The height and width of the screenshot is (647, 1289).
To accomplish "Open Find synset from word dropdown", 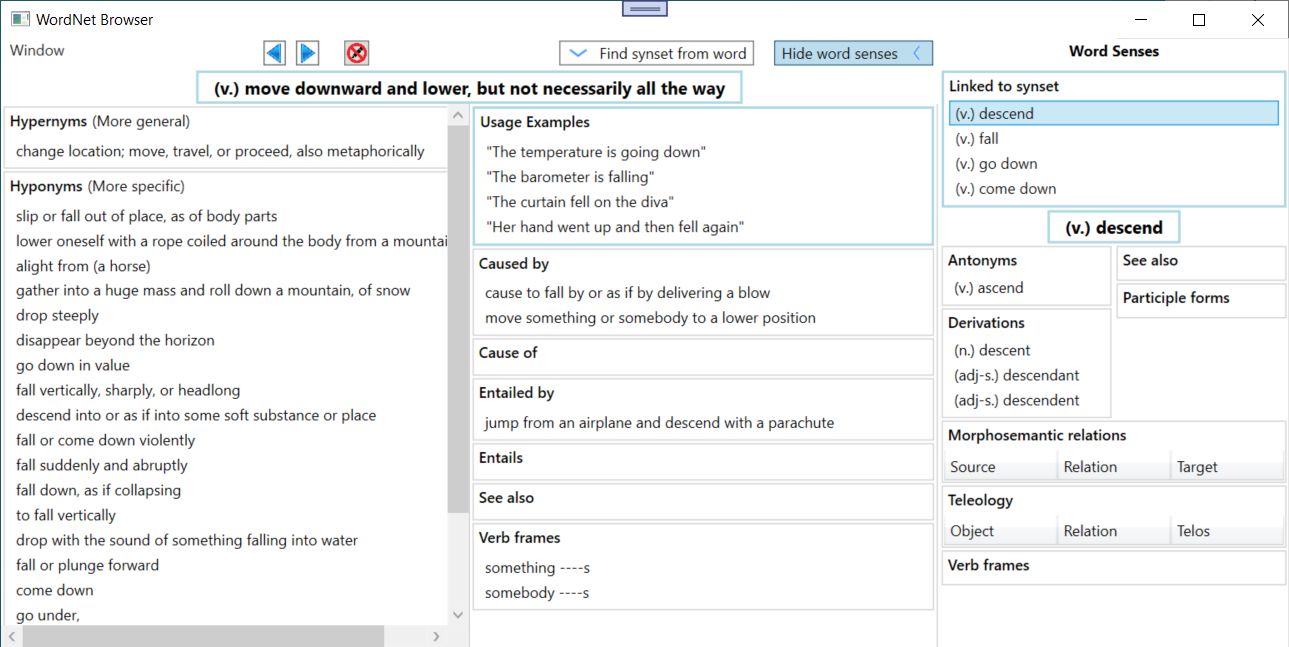I will click(x=655, y=54).
